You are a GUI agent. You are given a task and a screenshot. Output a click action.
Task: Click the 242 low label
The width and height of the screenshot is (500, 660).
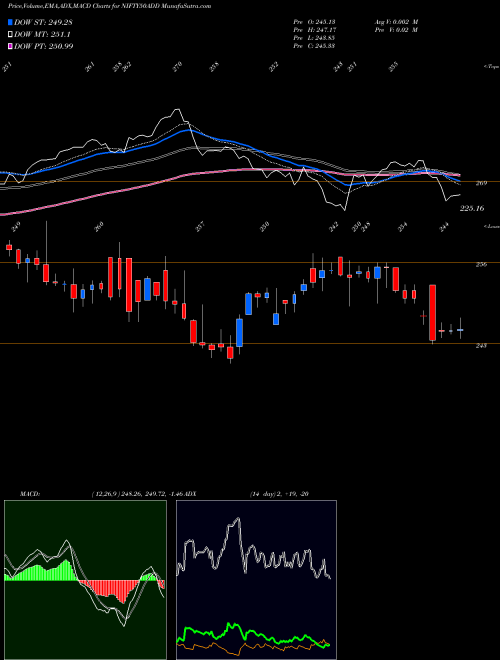334,227
